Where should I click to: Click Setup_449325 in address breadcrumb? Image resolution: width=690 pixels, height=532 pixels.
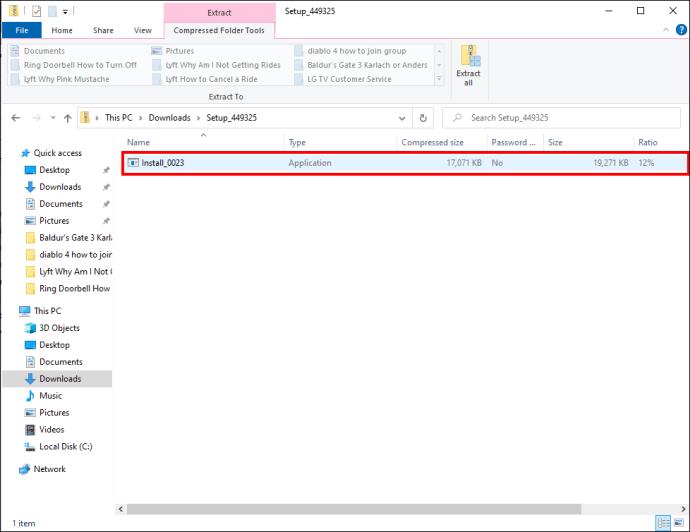pyautogui.click(x=231, y=118)
